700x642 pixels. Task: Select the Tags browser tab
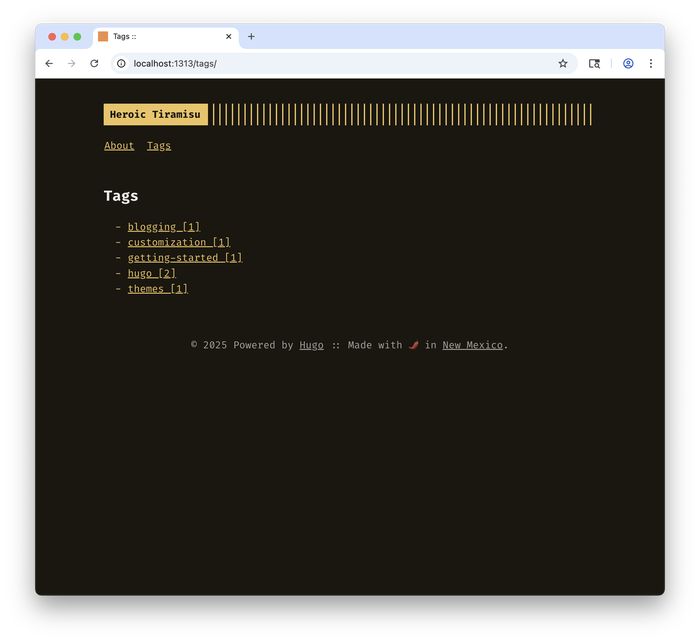(166, 37)
